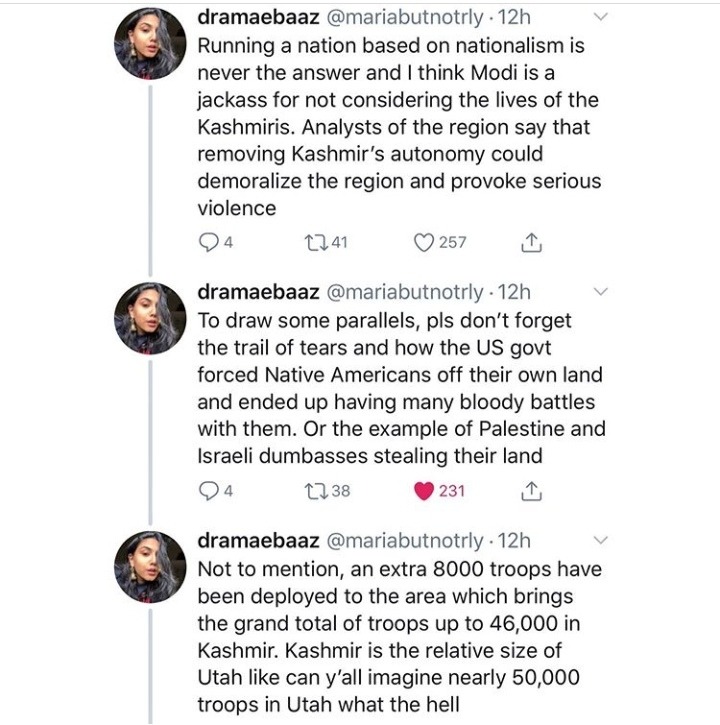The image size is (720, 725).
Task: Open @mariabutnotrly handle on second tweet
Action: (407, 292)
